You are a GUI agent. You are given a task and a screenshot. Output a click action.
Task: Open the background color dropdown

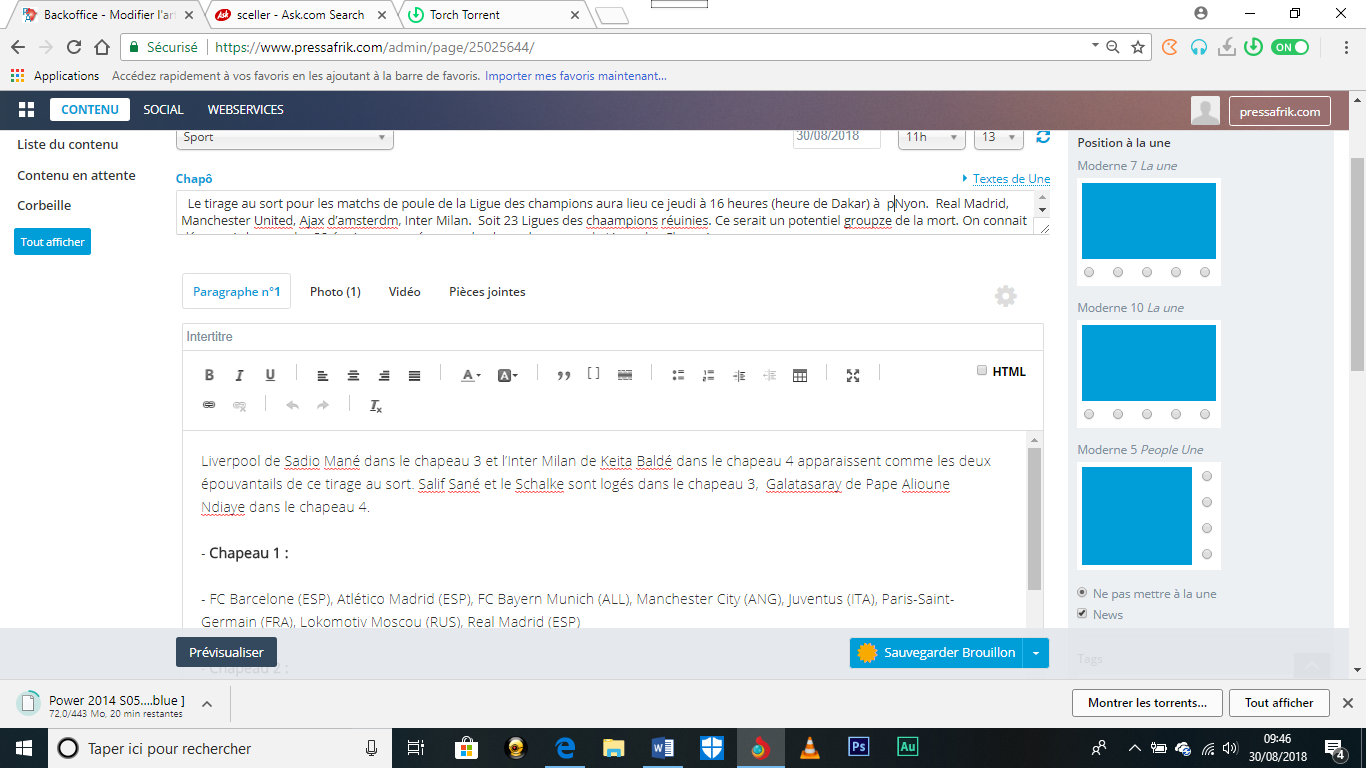507,376
